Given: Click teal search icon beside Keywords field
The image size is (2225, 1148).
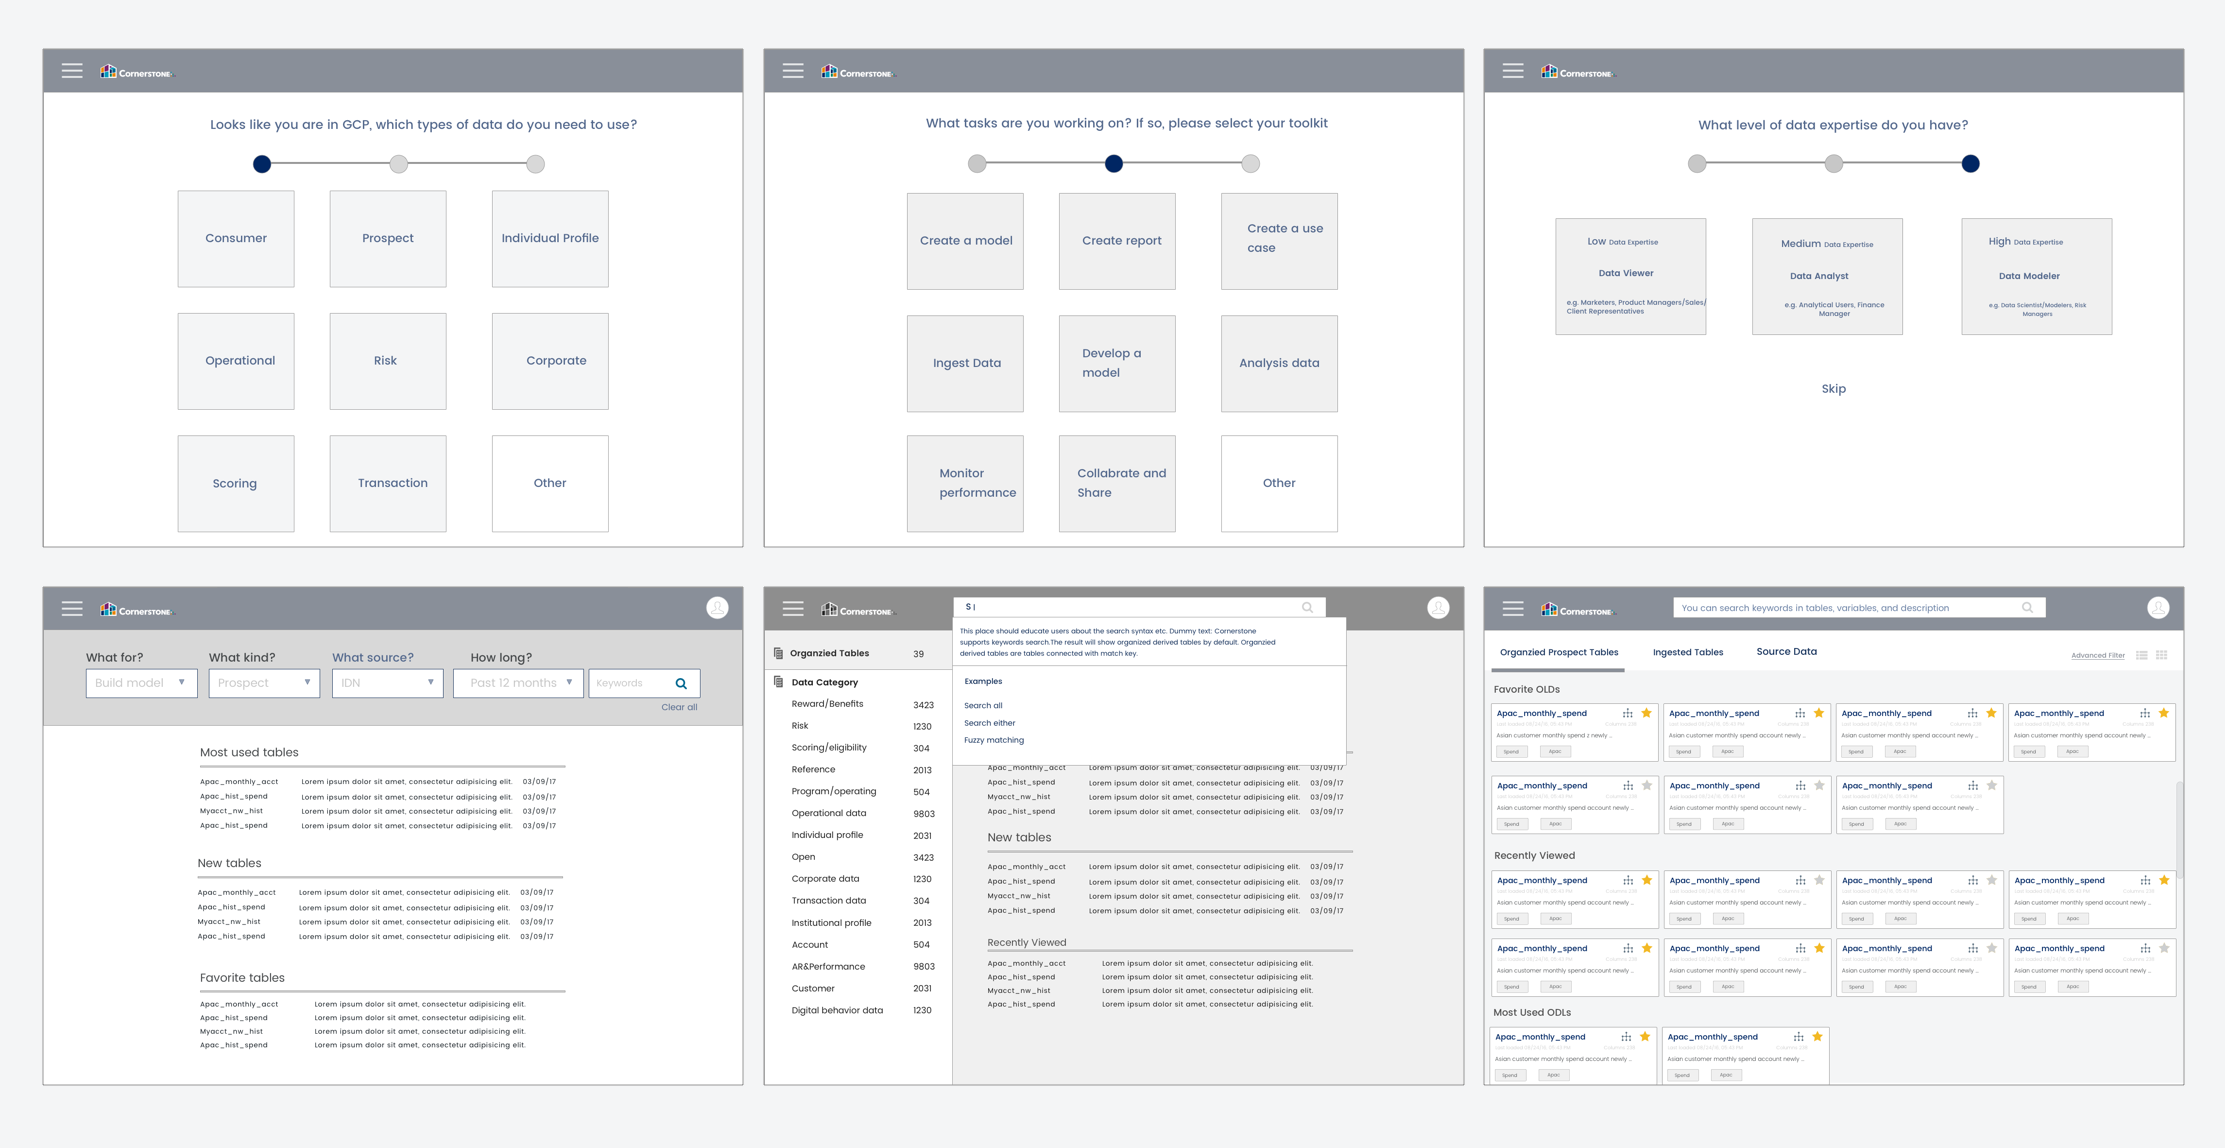Looking at the screenshot, I should tap(681, 684).
